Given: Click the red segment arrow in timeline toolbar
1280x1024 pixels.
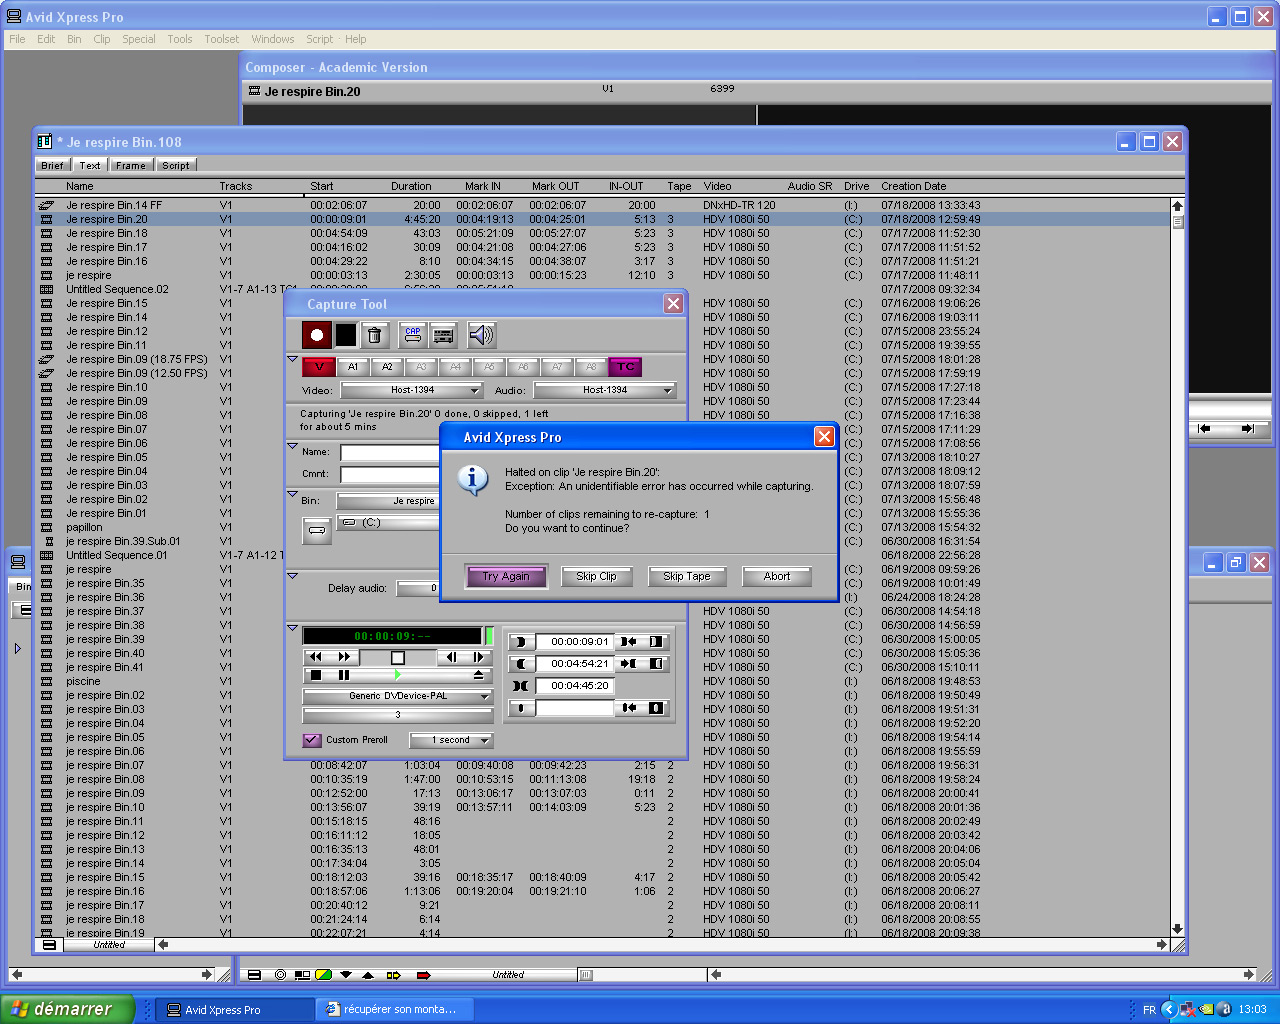Looking at the screenshot, I should (423, 975).
